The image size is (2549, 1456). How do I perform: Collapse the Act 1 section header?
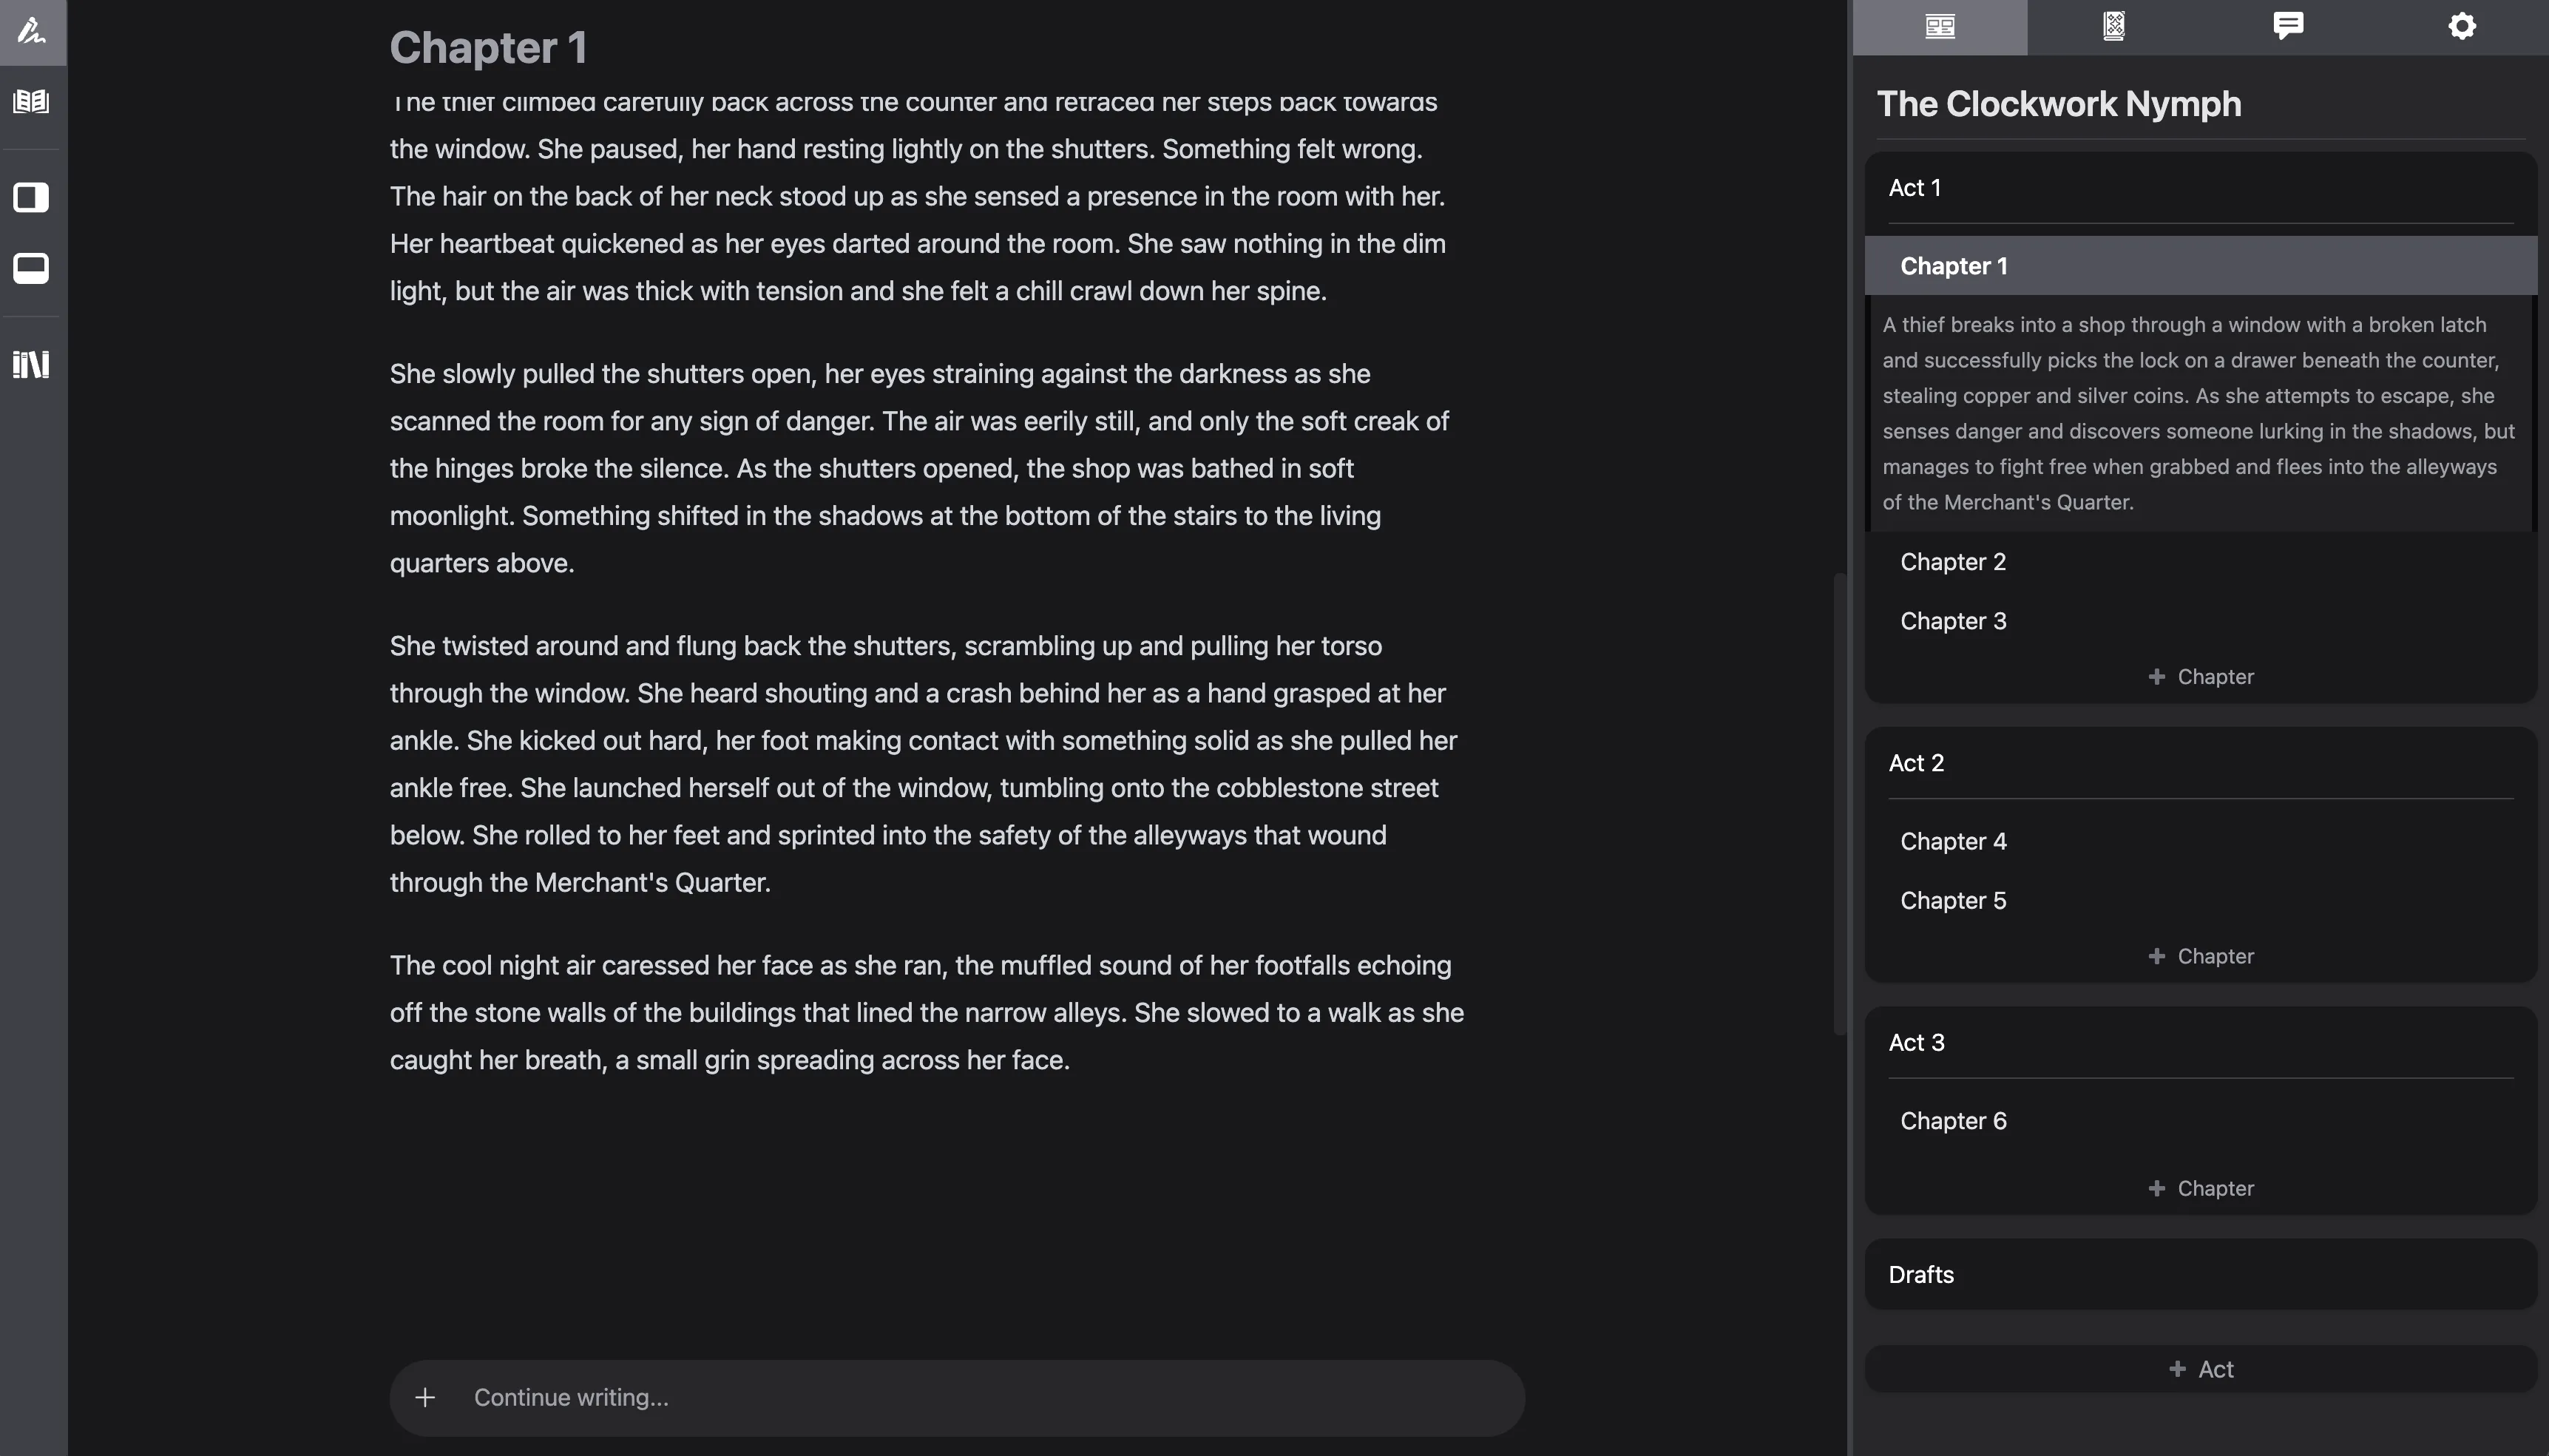tap(1915, 188)
